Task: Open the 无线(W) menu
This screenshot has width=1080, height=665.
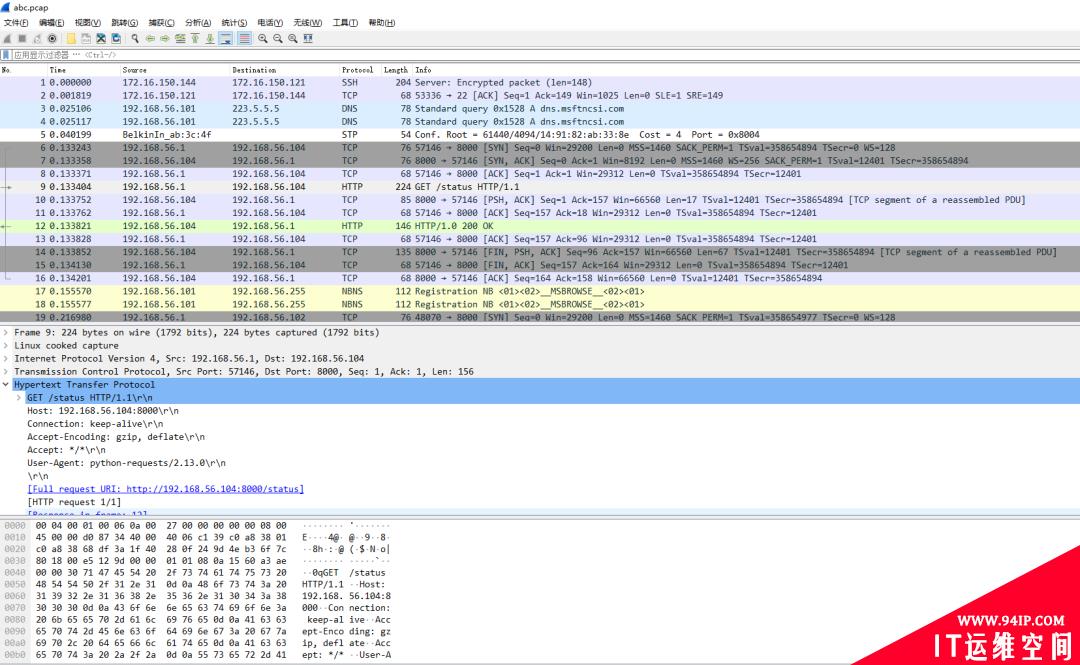Action: (x=307, y=23)
